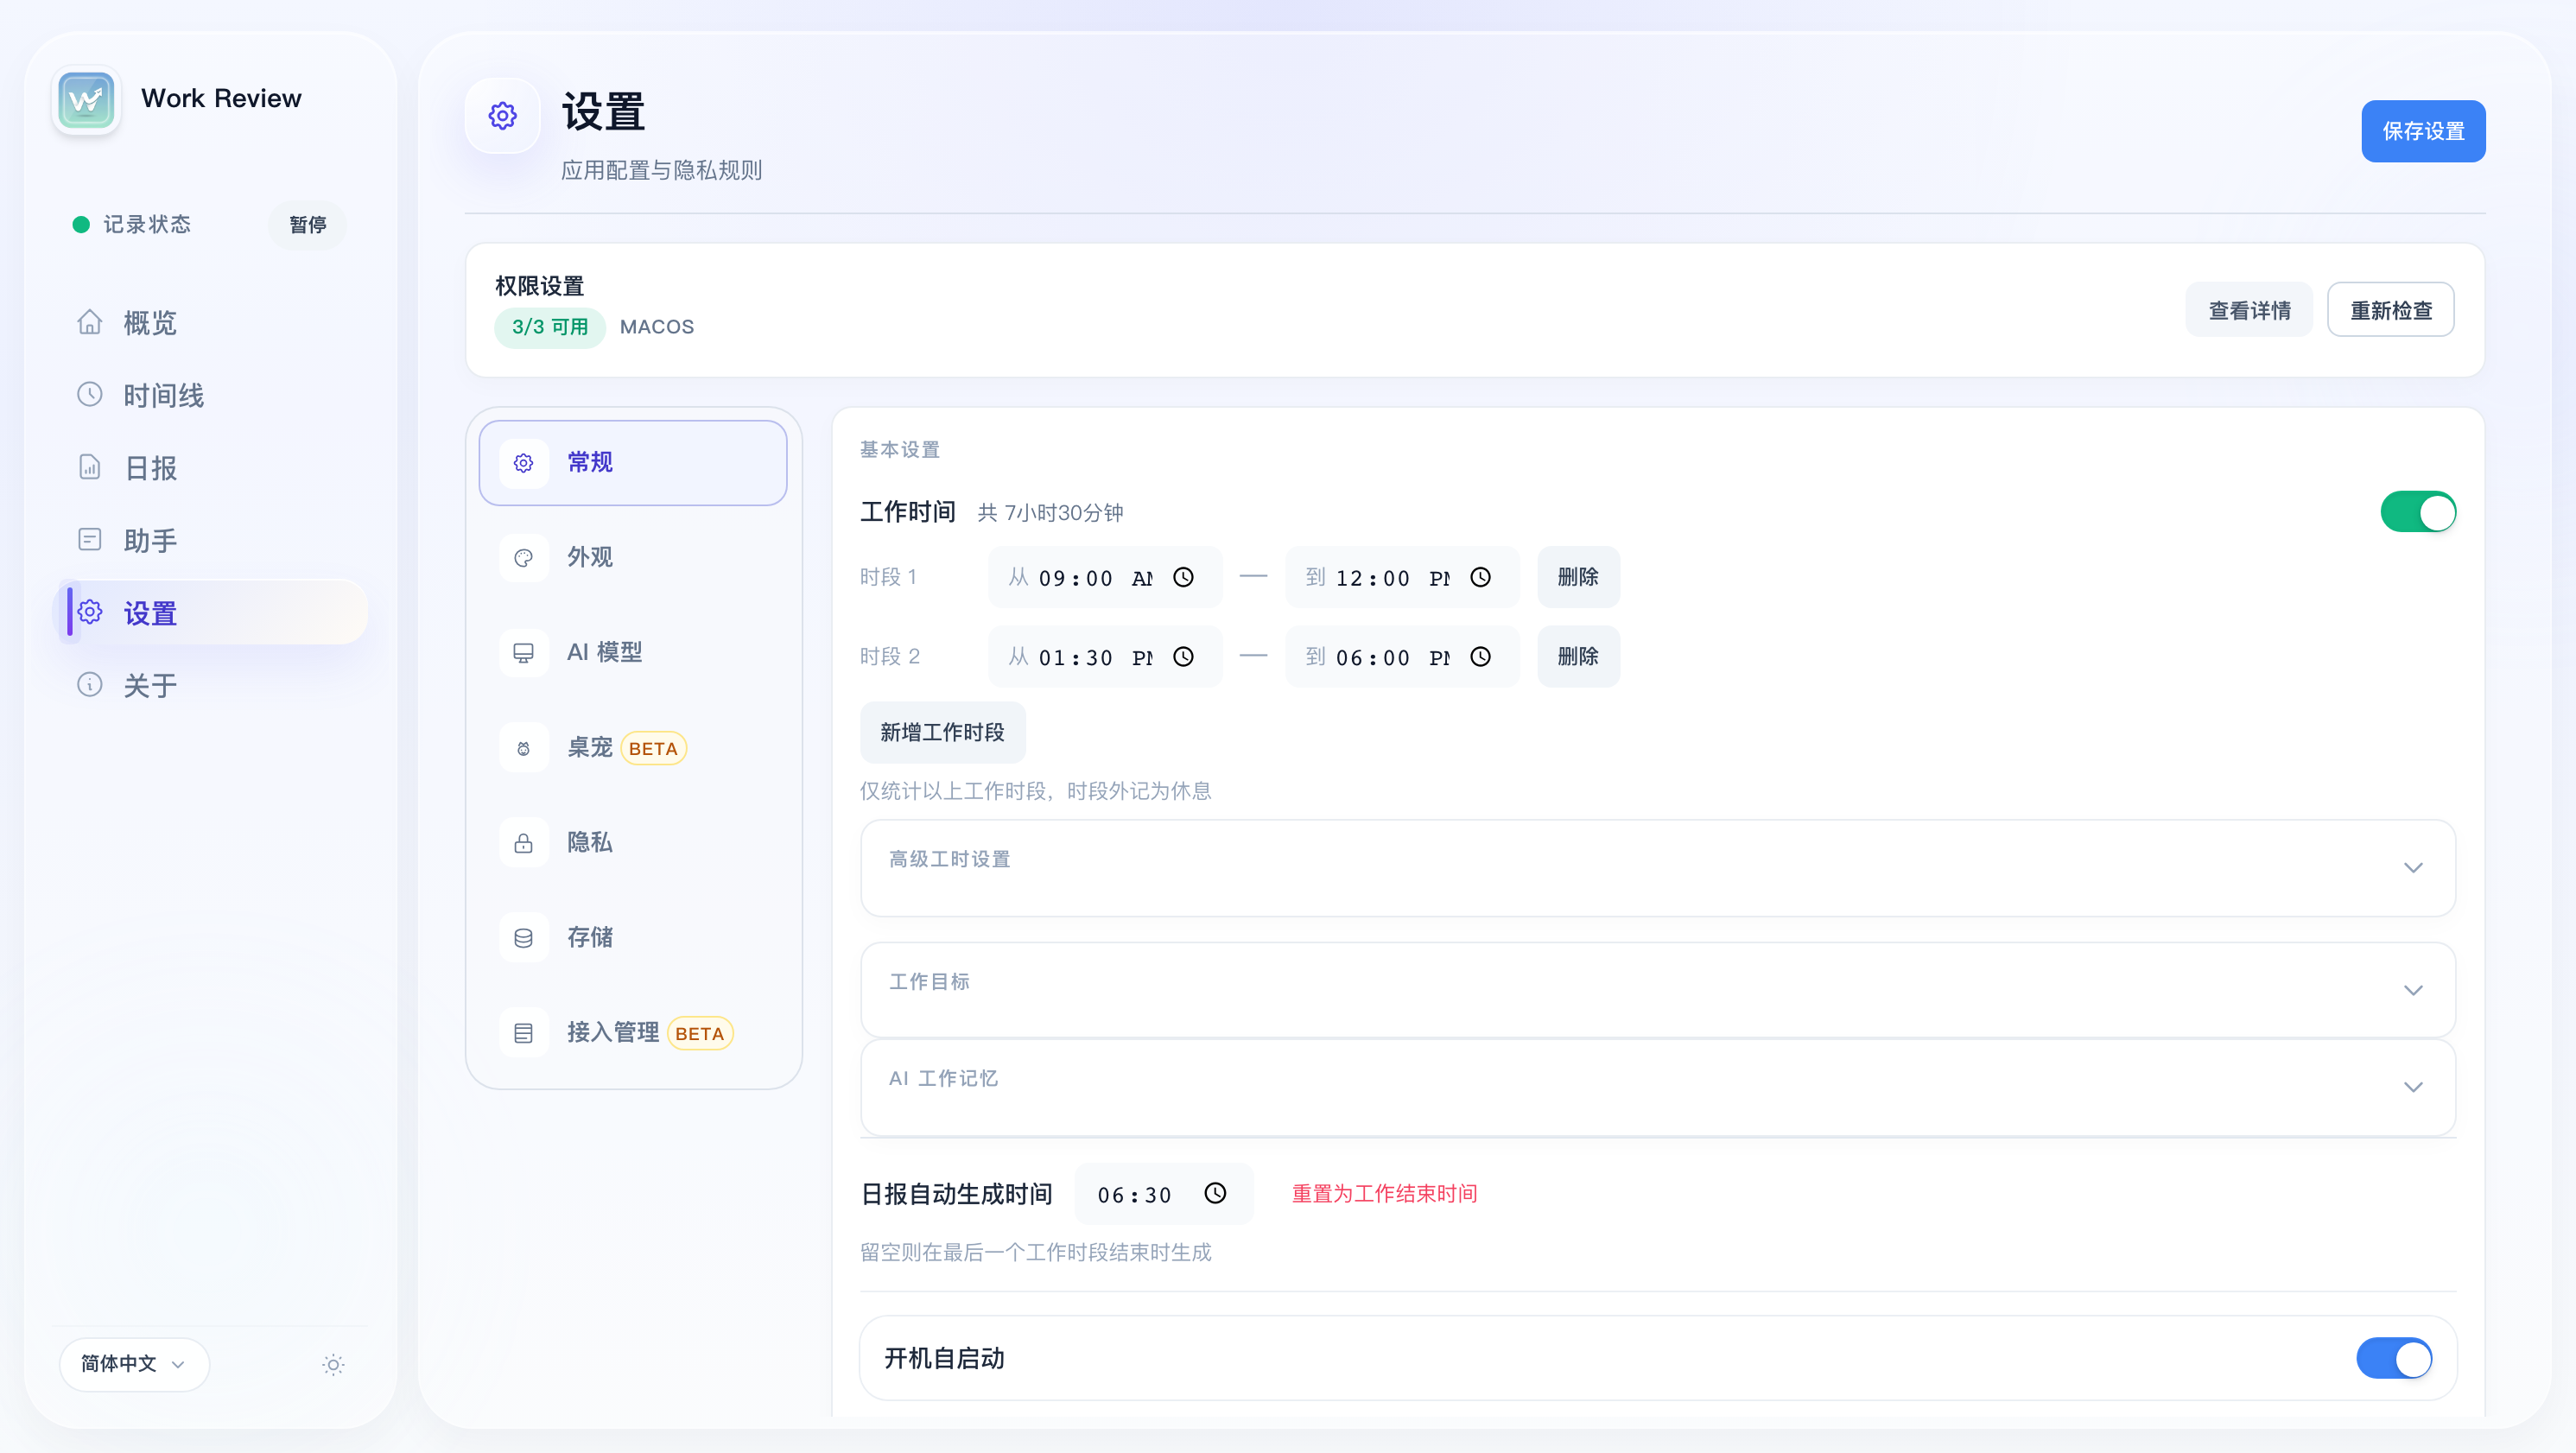
Task: Click the info icon beside 关于
Action: tap(90, 685)
